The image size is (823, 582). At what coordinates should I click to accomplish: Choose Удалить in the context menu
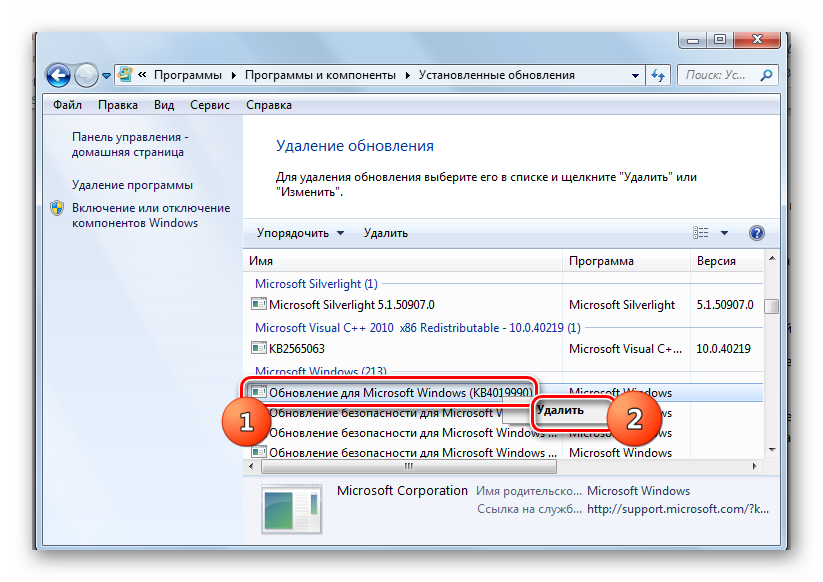(x=561, y=410)
